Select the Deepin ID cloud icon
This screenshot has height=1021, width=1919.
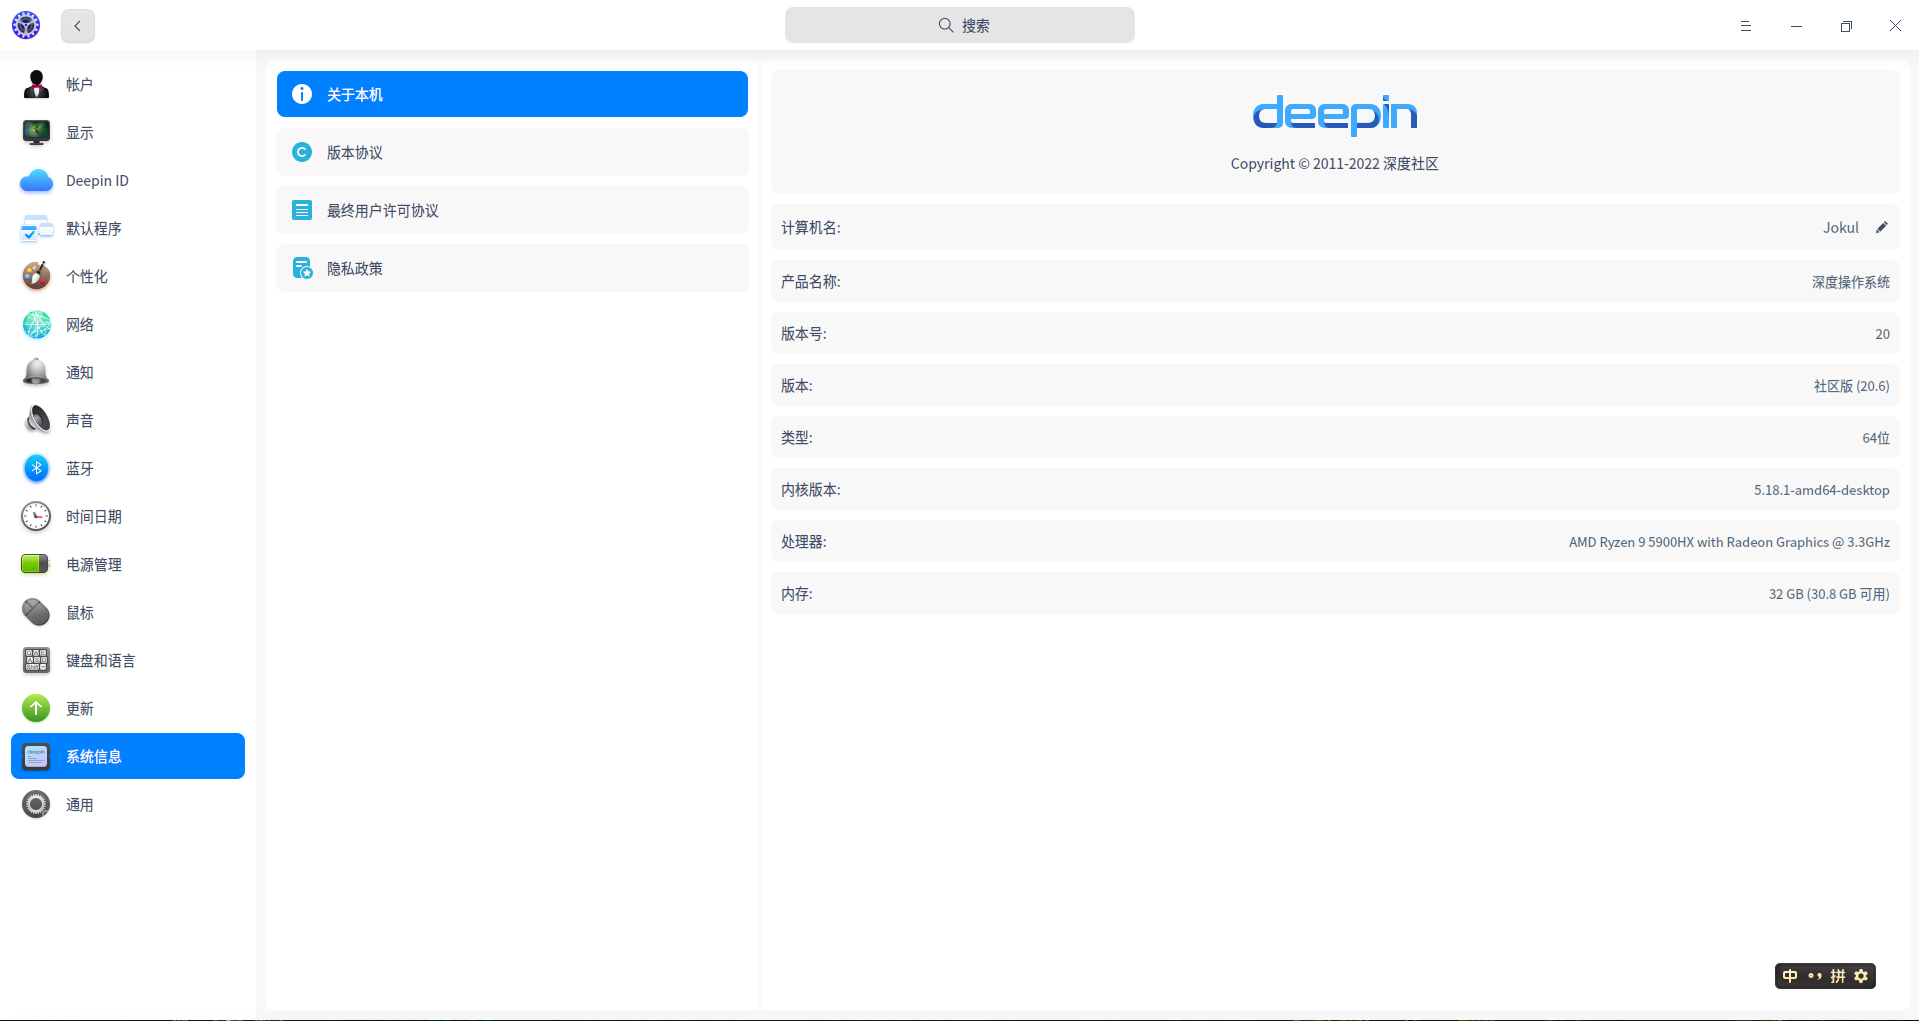36,180
